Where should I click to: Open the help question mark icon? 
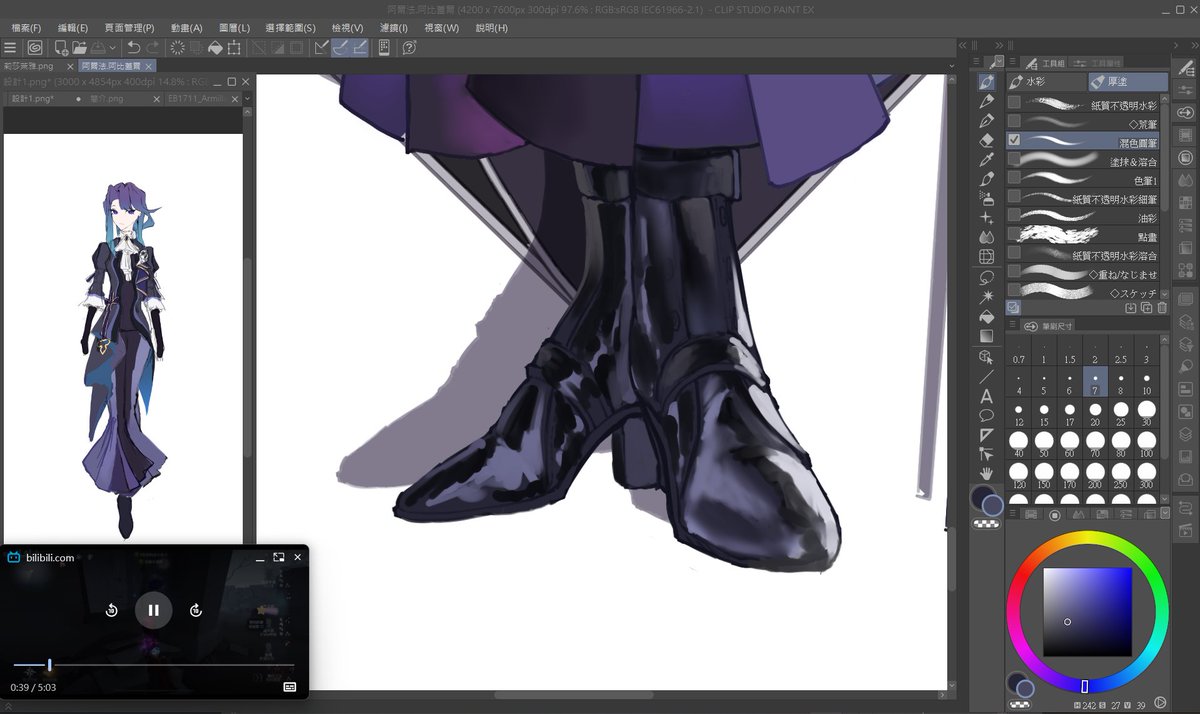(x=409, y=47)
